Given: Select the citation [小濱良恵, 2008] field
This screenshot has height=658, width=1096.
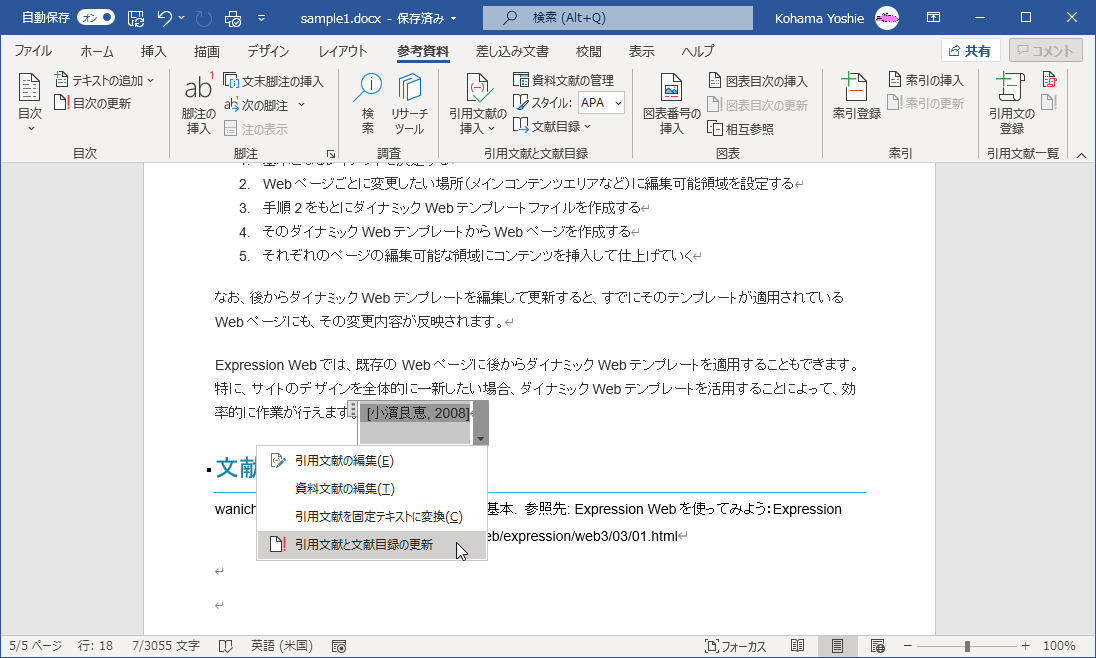Looking at the screenshot, I should click(x=417, y=413).
